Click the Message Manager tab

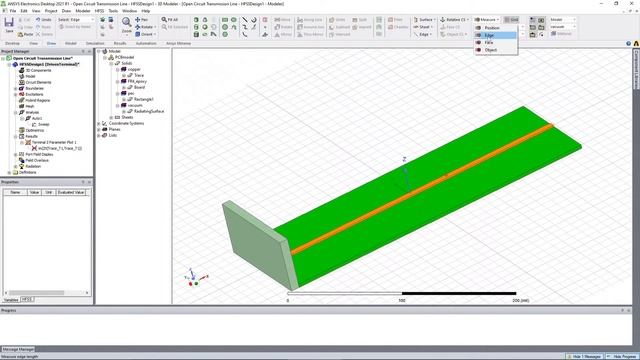18,350
